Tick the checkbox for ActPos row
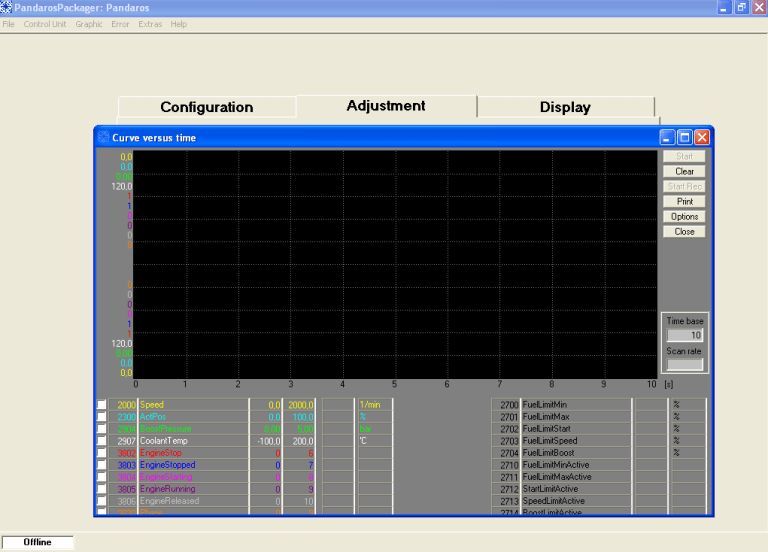Viewport: 768px width, 552px height. (101, 417)
